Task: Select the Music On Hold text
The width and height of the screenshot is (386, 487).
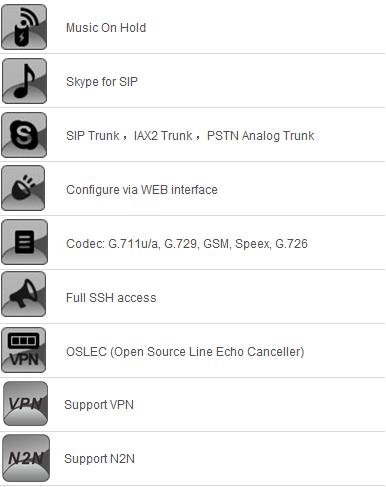Action: (106, 28)
